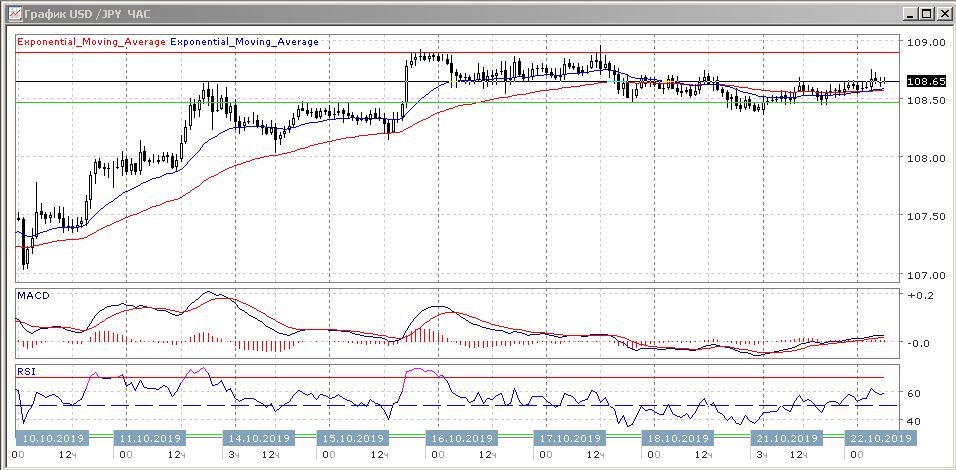The height and width of the screenshot is (470, 956).
Task: Select the 18.10.2019 date marker
Action: 677,438
